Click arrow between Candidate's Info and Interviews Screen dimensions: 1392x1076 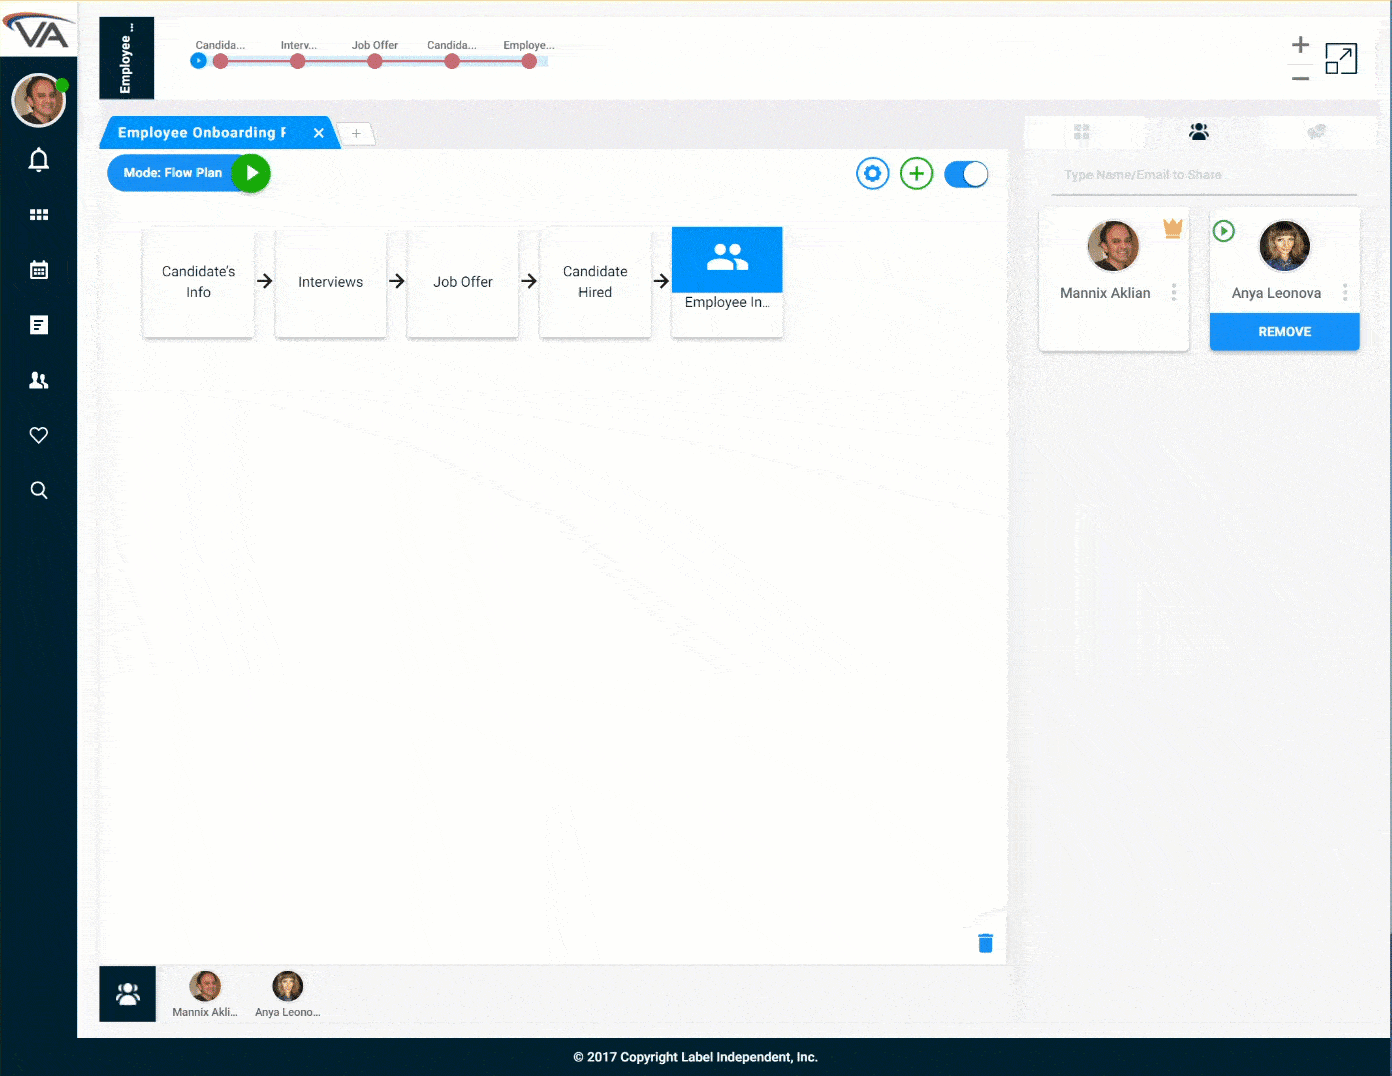click(265, 281)
